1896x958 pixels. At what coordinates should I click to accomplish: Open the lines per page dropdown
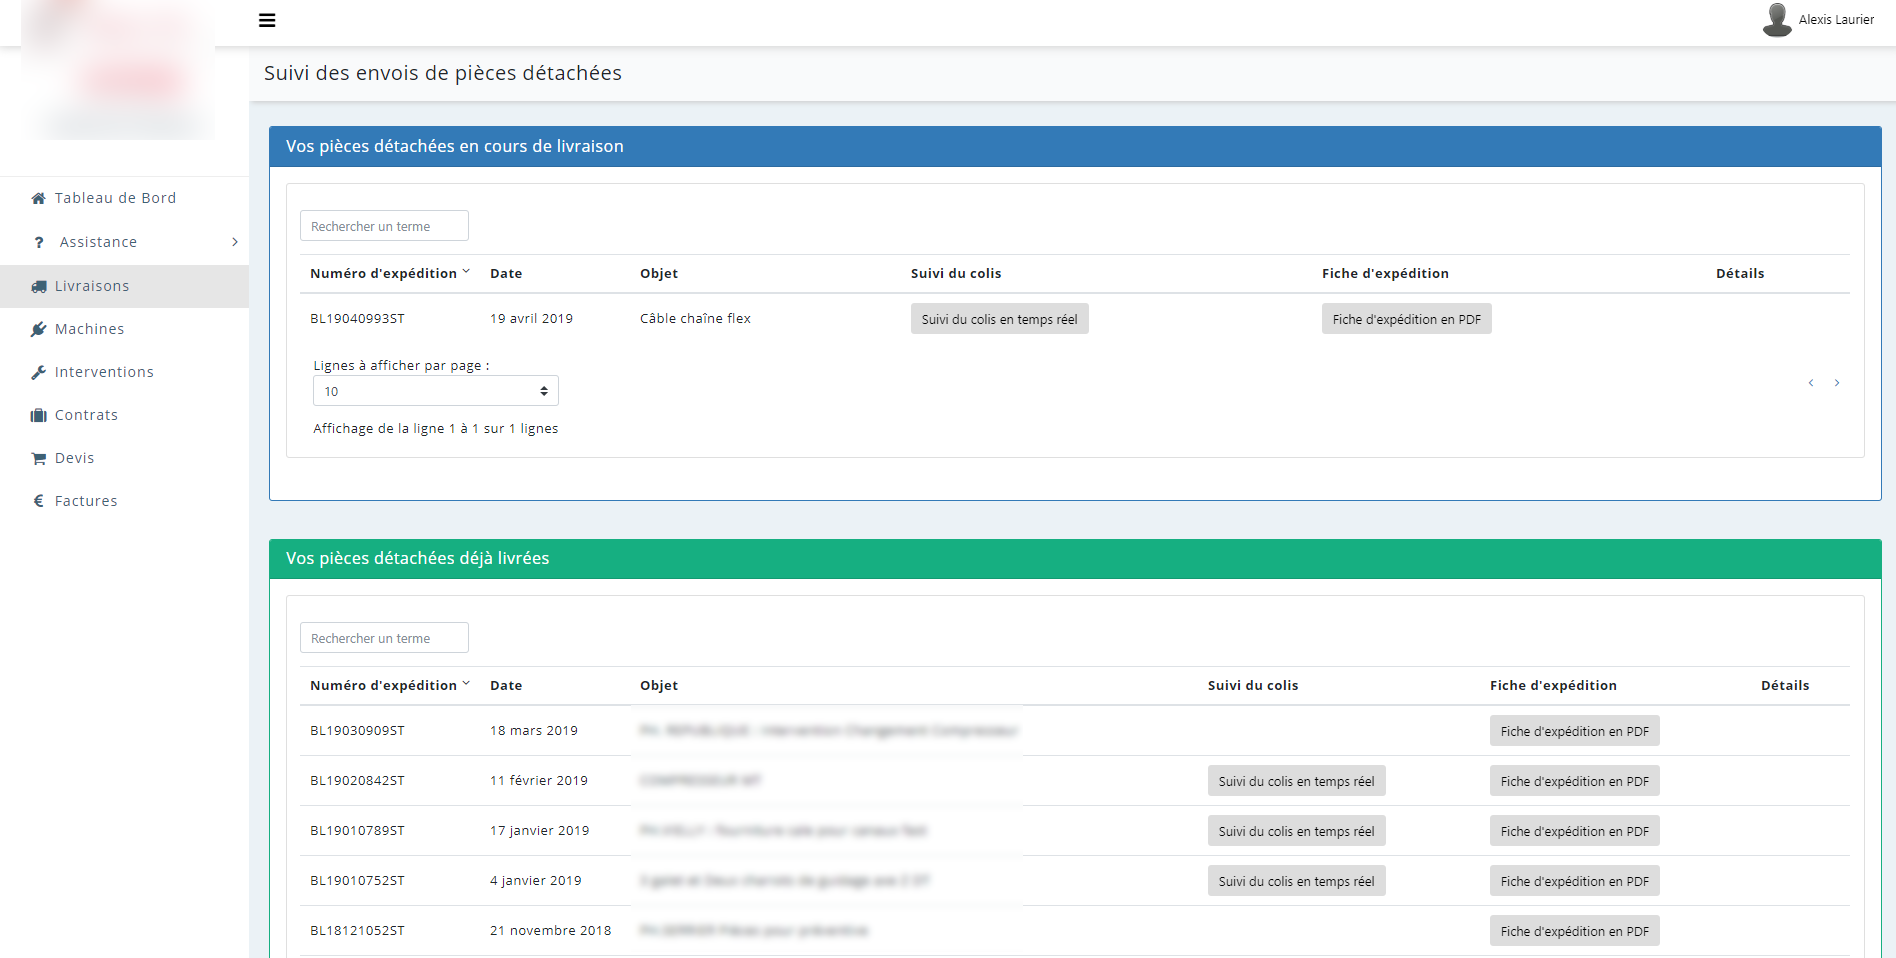[x=436, y=391]
